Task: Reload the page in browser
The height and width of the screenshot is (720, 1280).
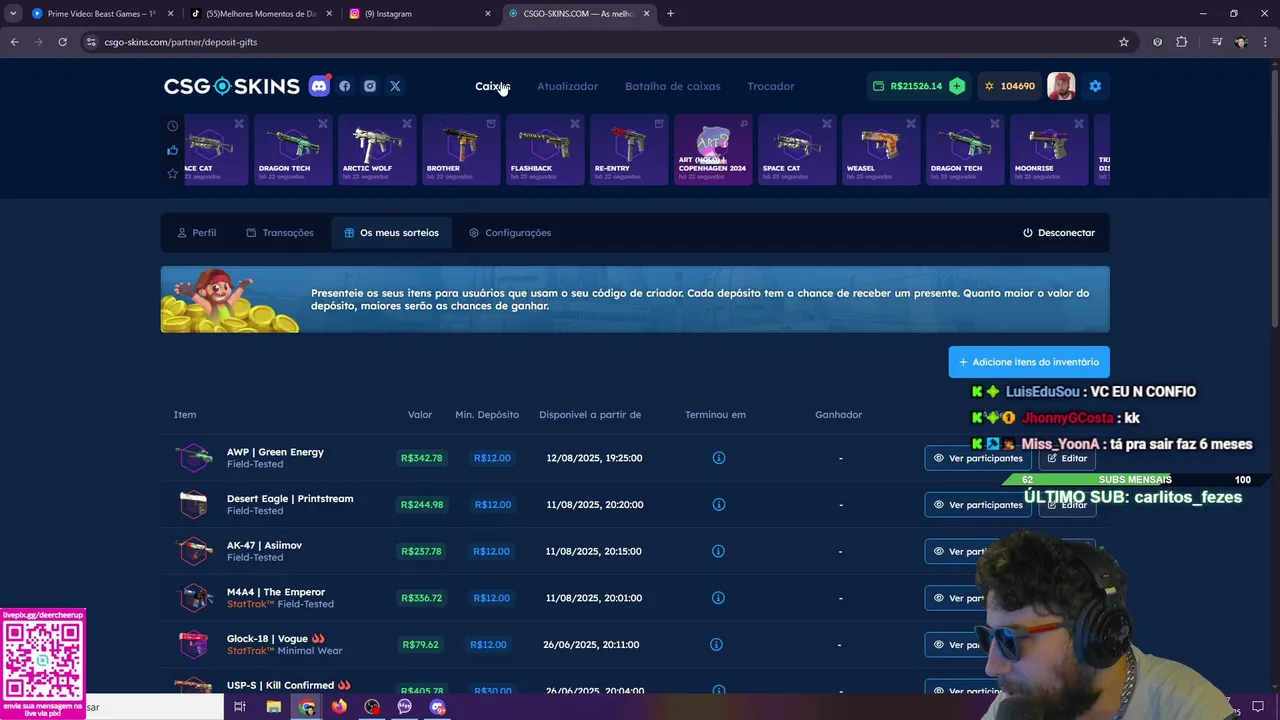Action: (x=62, y=42)
